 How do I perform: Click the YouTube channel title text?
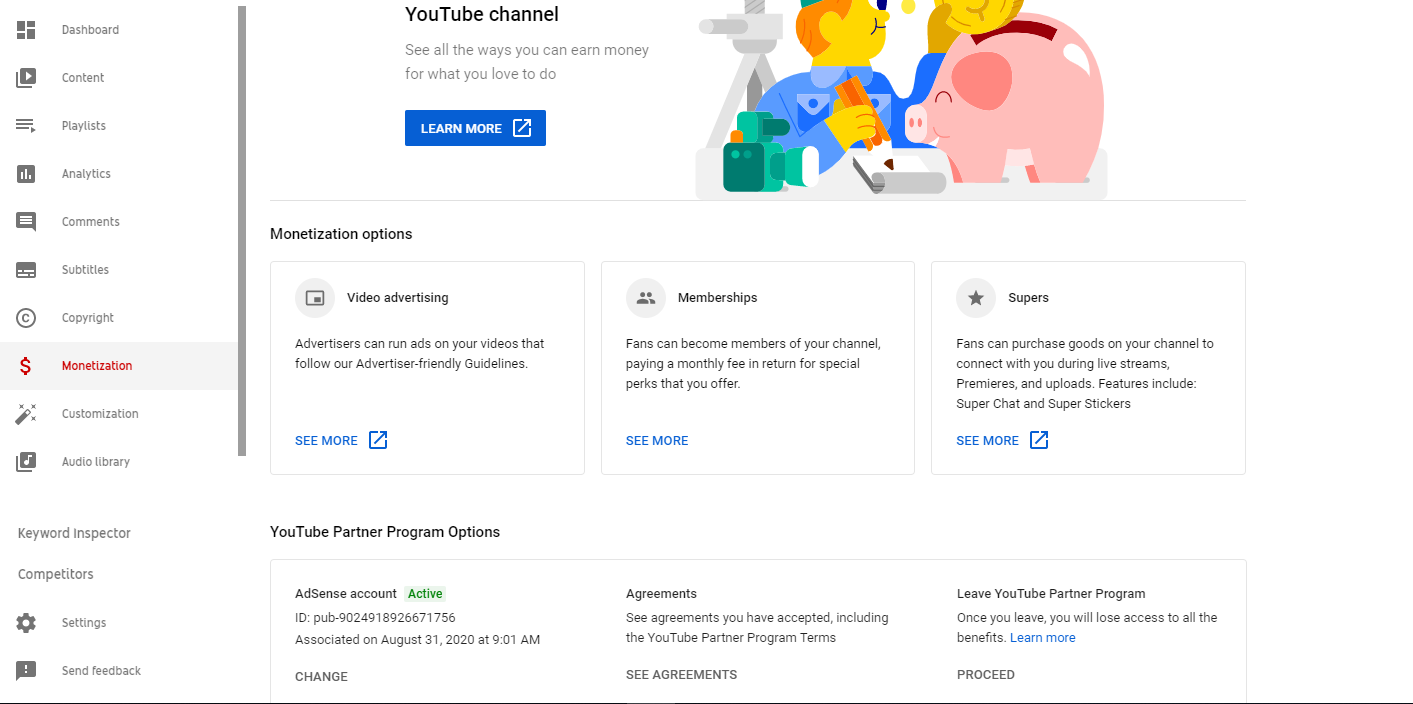pos(482,14)
